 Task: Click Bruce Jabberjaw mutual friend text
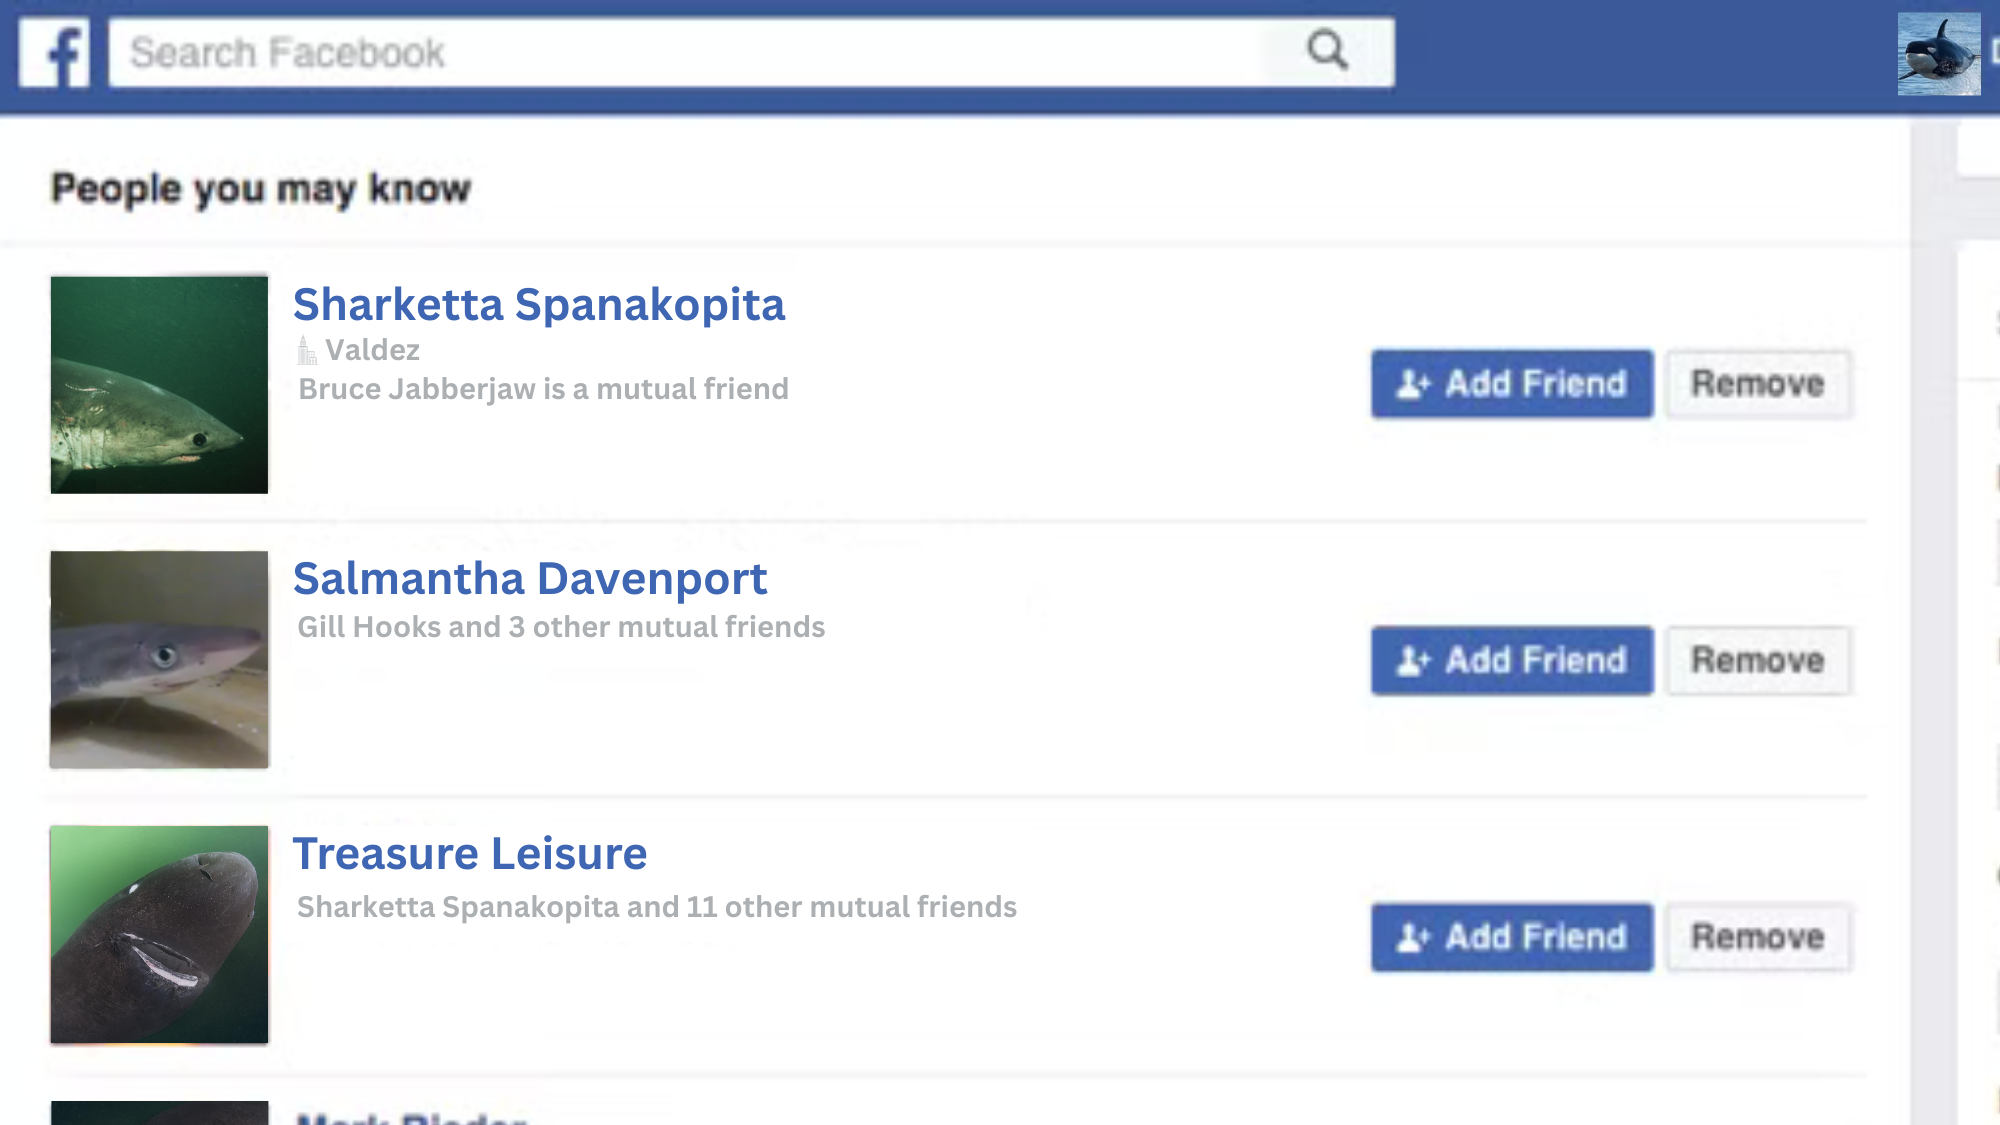pyautogui.click(x=543, y=389)
